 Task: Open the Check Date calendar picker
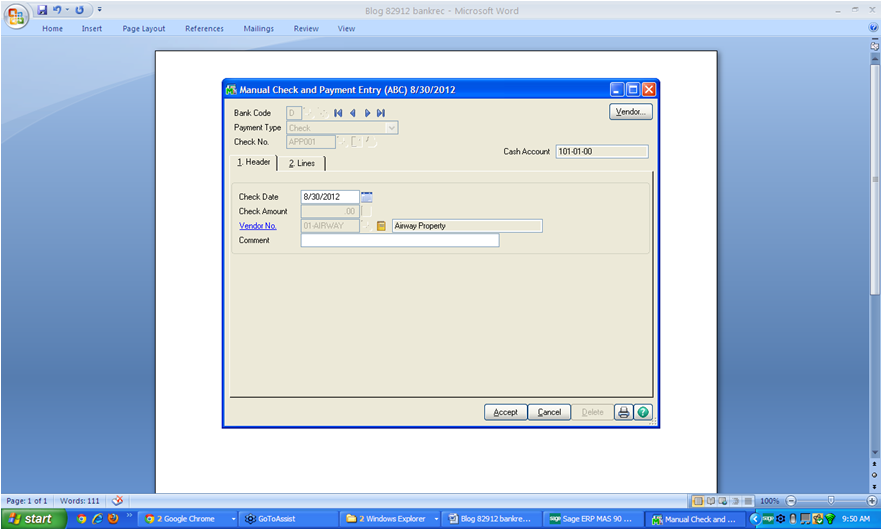point(367,197)
